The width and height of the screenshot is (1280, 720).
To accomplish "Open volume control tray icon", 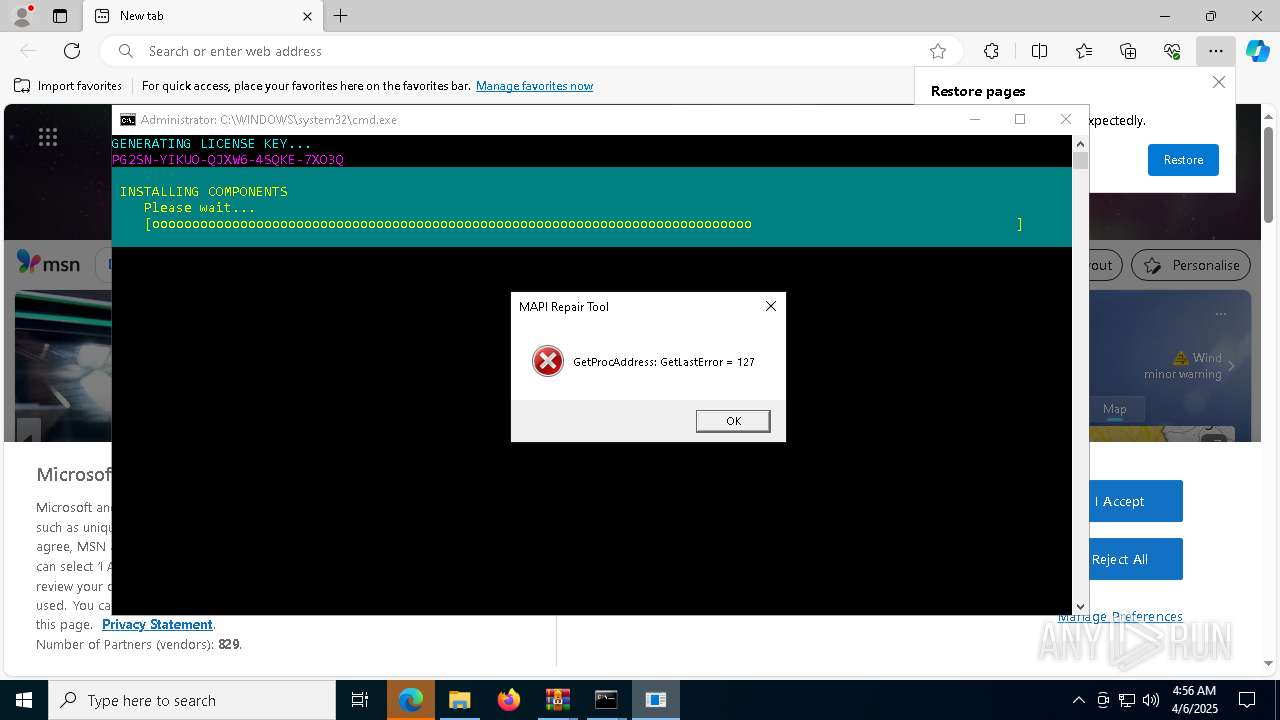I will coord(1151,700).
